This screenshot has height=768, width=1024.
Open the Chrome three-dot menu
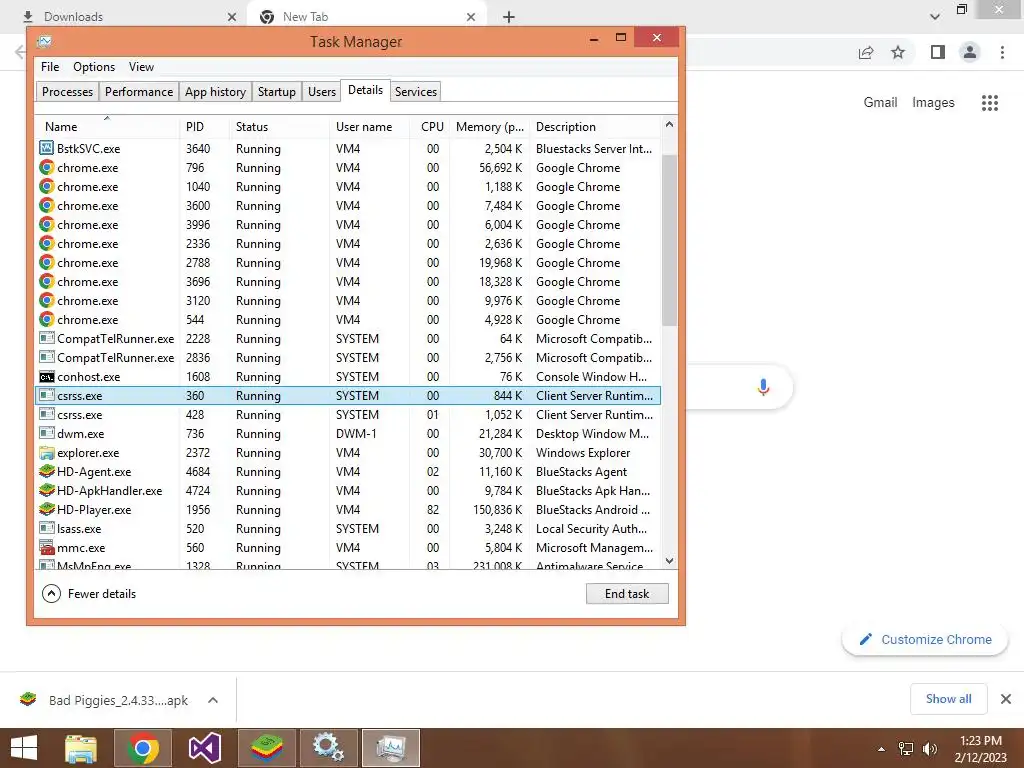[1002, 52]
